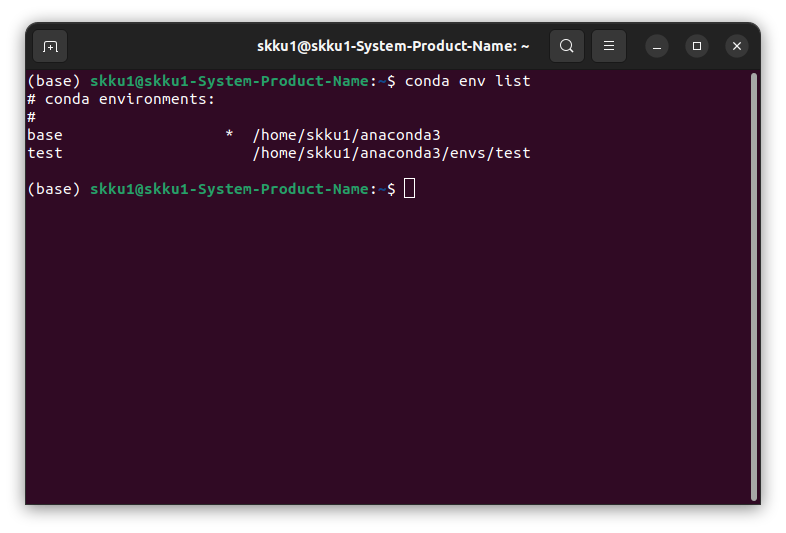
Task: Click the search magnifier icon
Action: 567,46
